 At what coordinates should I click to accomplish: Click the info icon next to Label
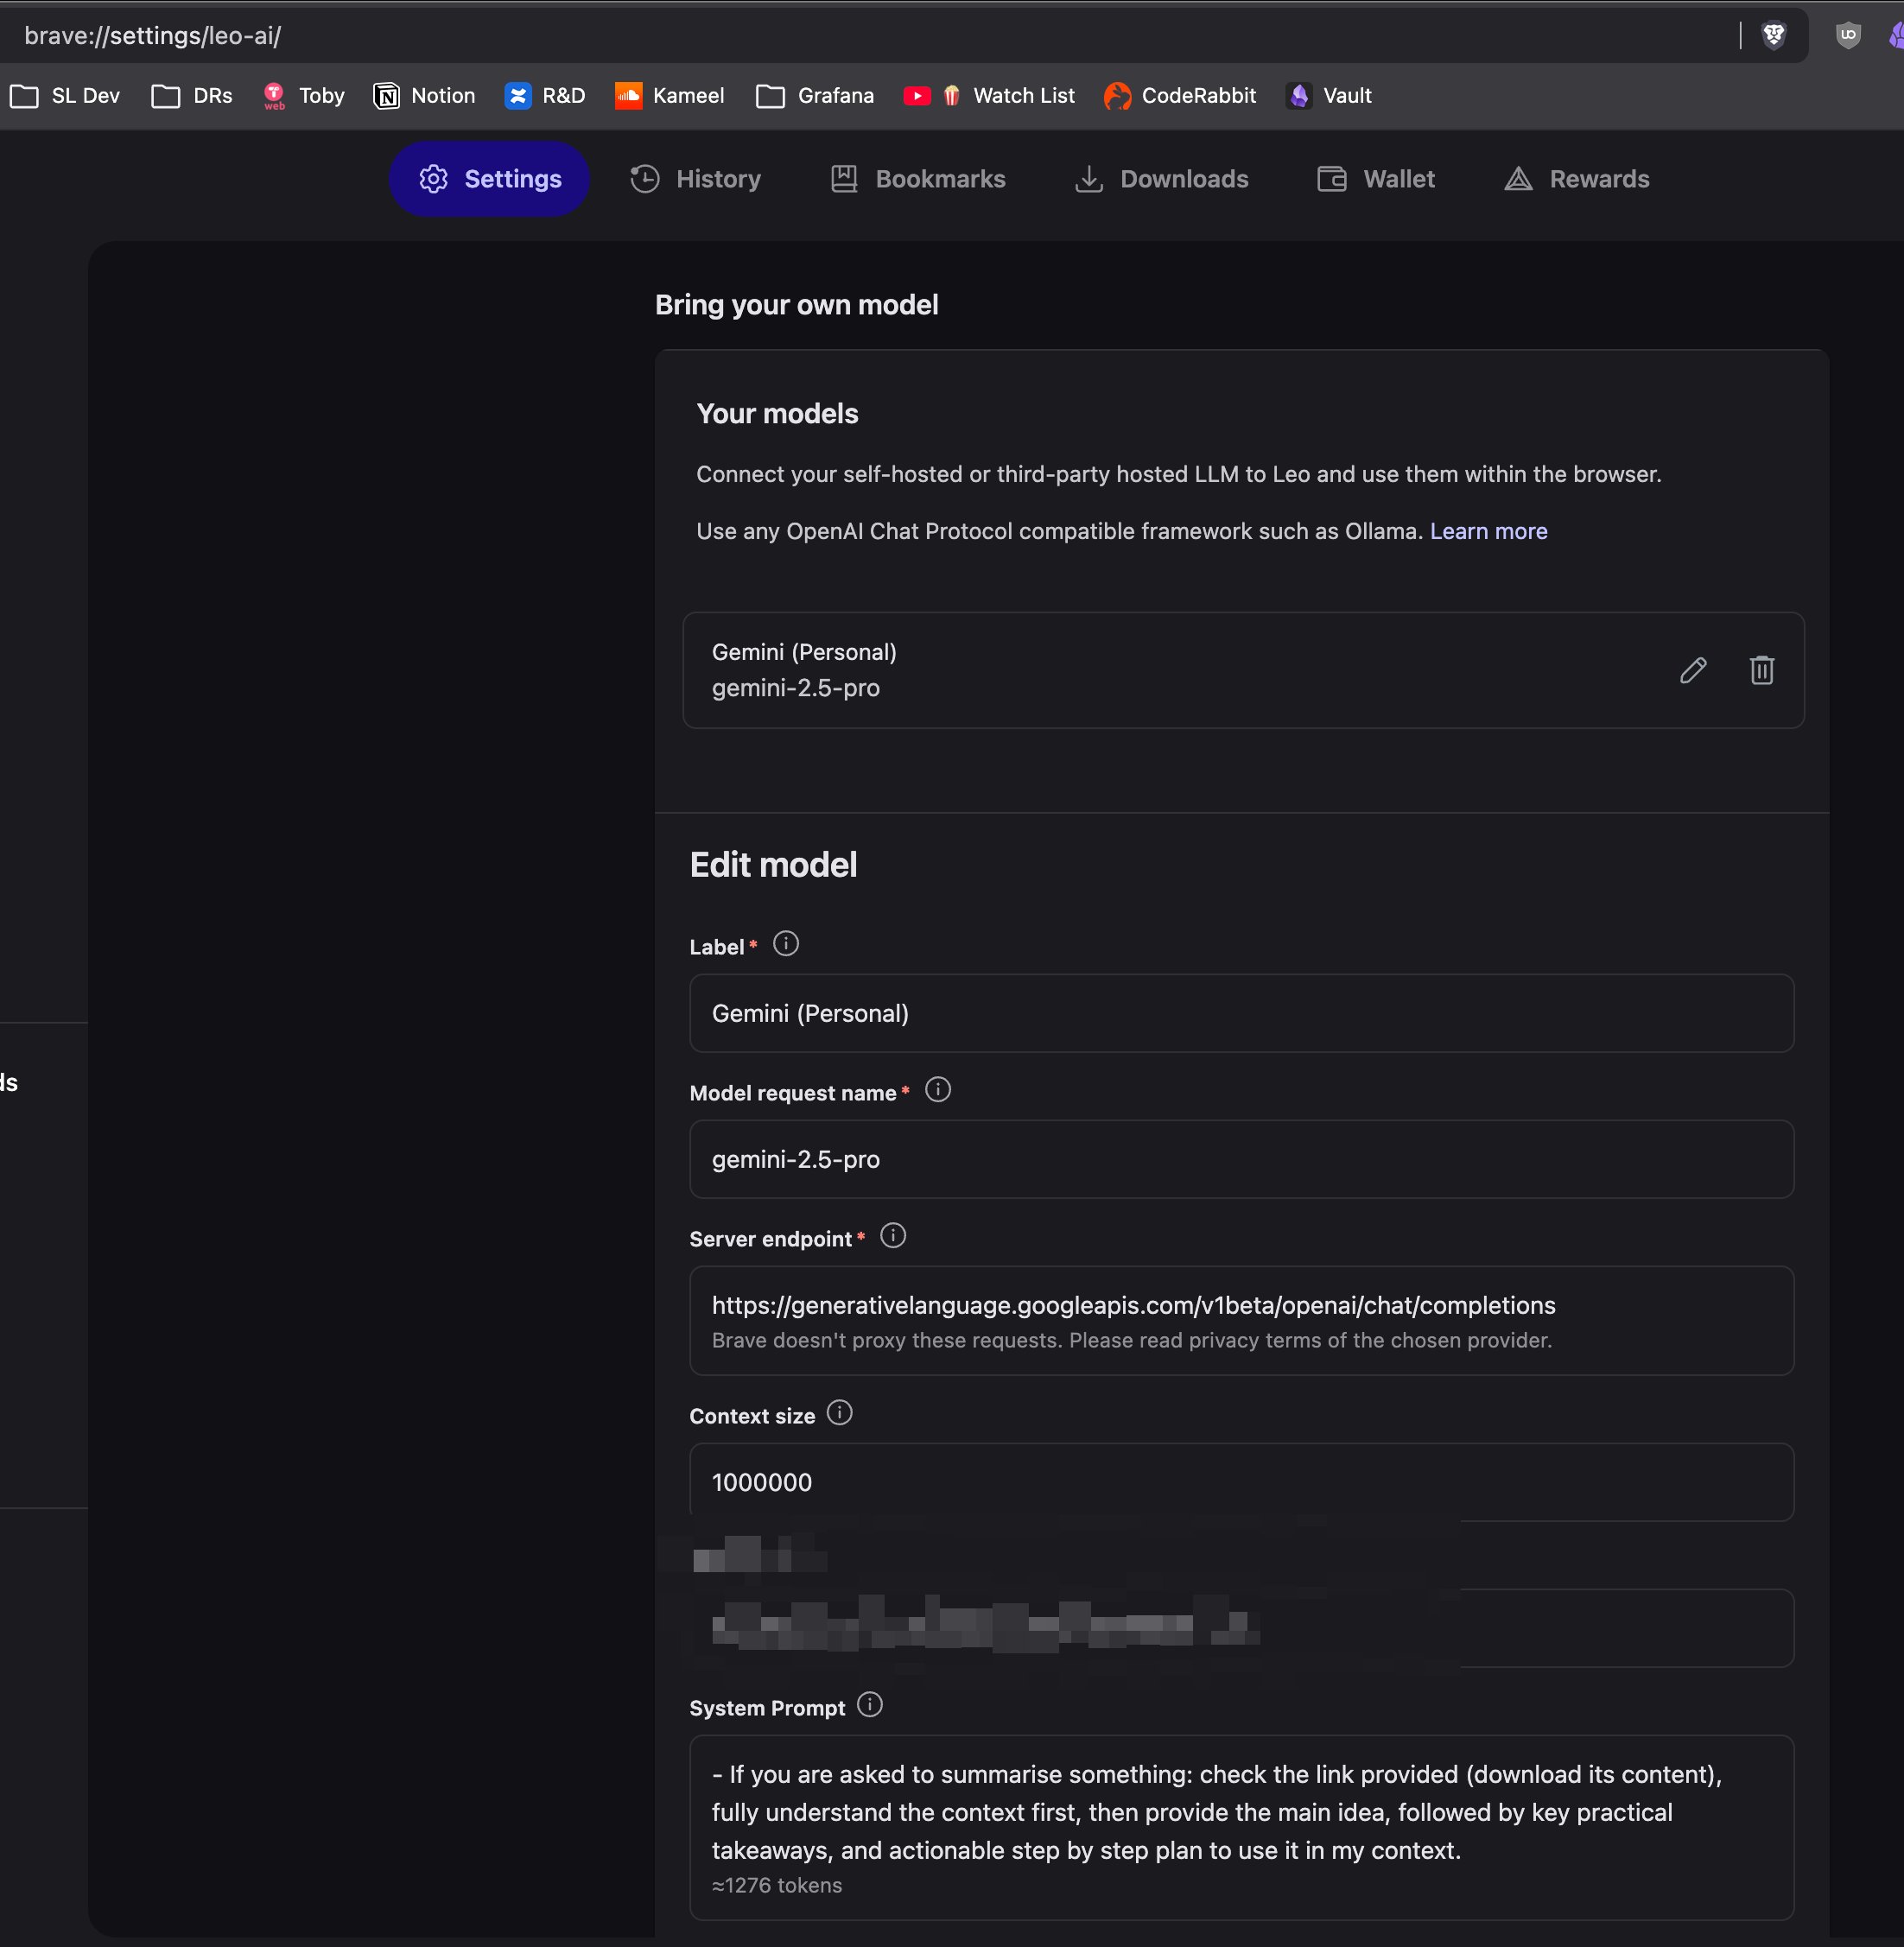tap(786, 944)
